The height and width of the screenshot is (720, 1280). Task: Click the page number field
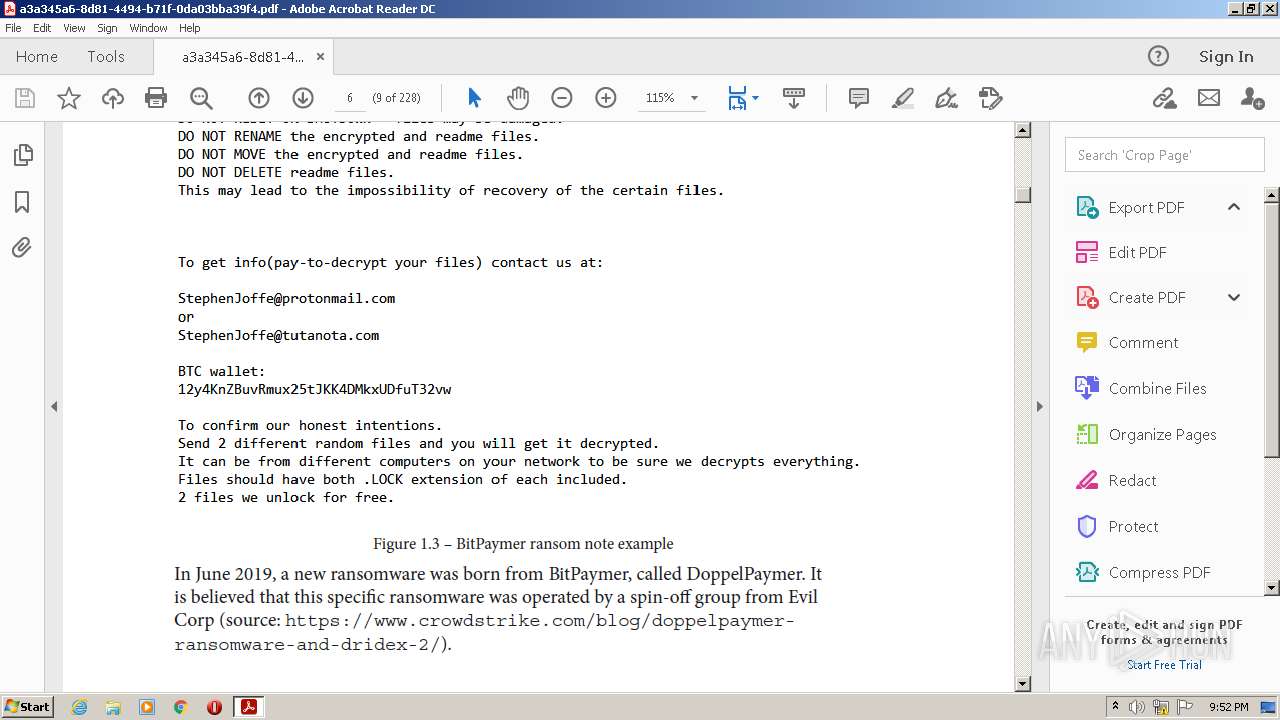click(x=349, y=98)
